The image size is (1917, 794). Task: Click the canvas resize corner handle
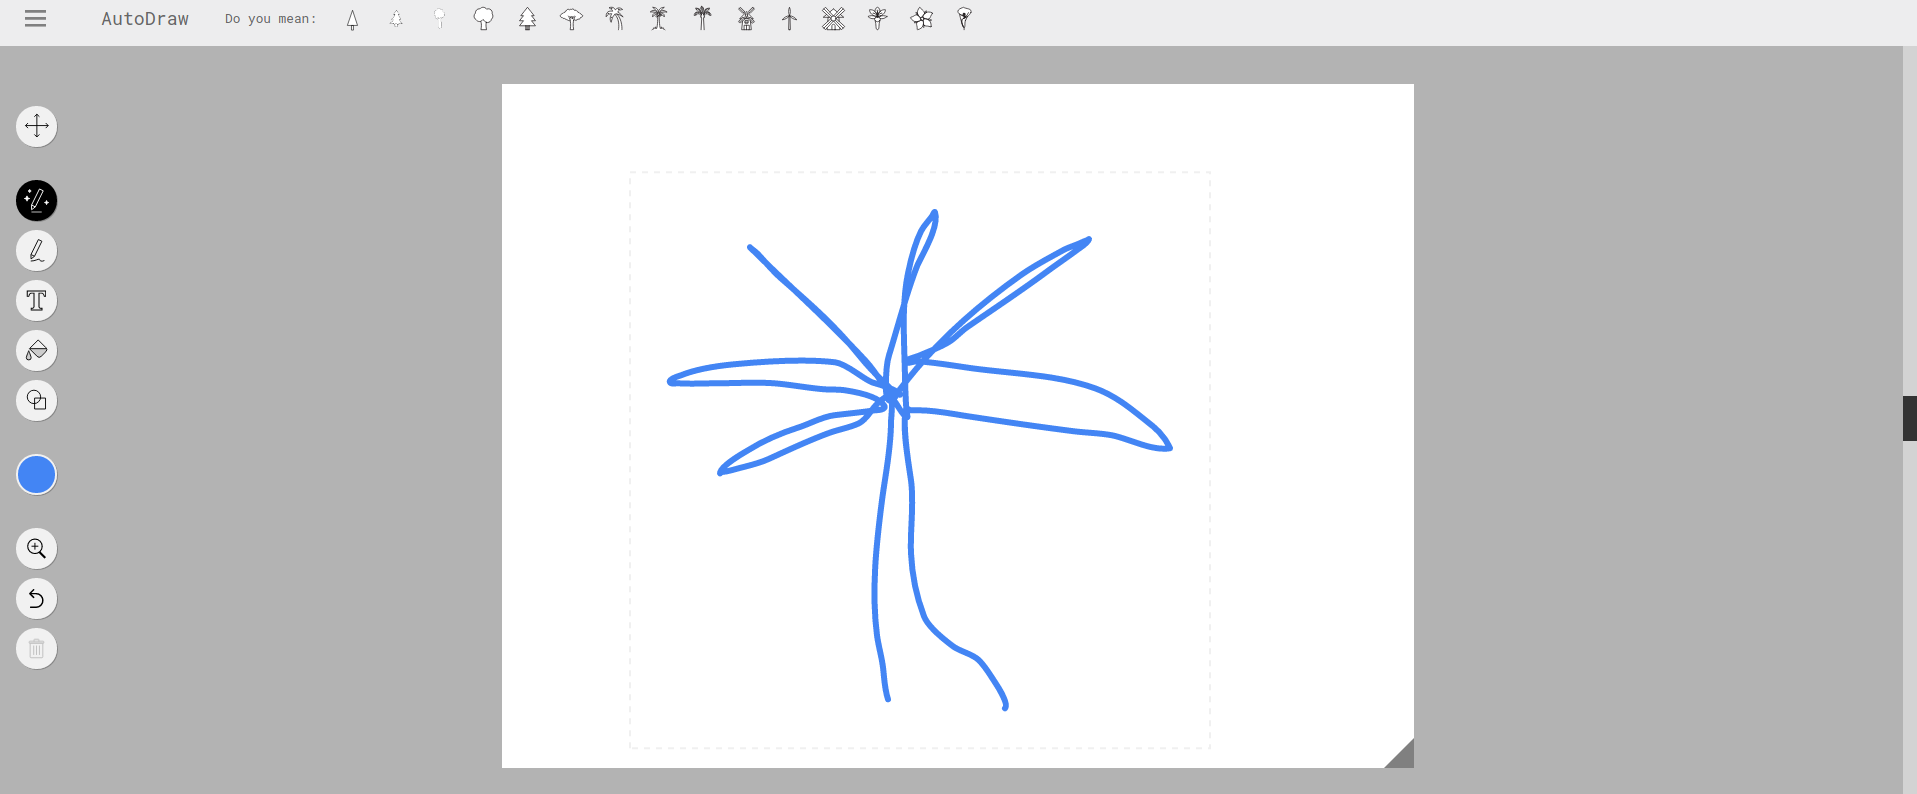pos(1400,754)
